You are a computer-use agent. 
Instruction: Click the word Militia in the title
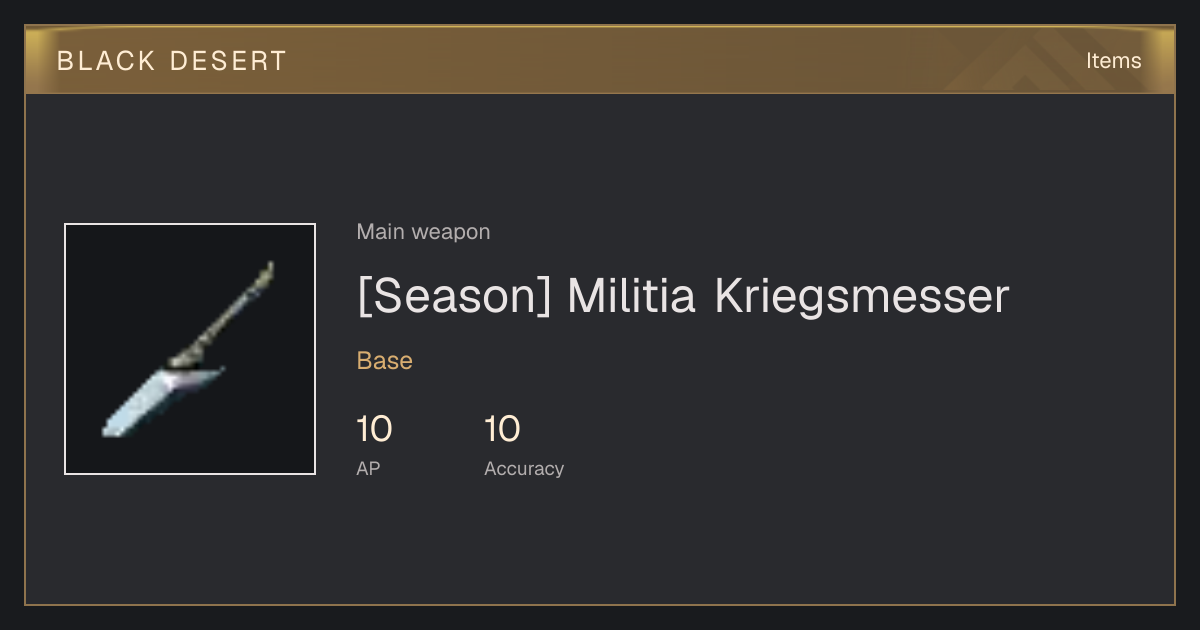pyautogui.click(x=631, y=296)
